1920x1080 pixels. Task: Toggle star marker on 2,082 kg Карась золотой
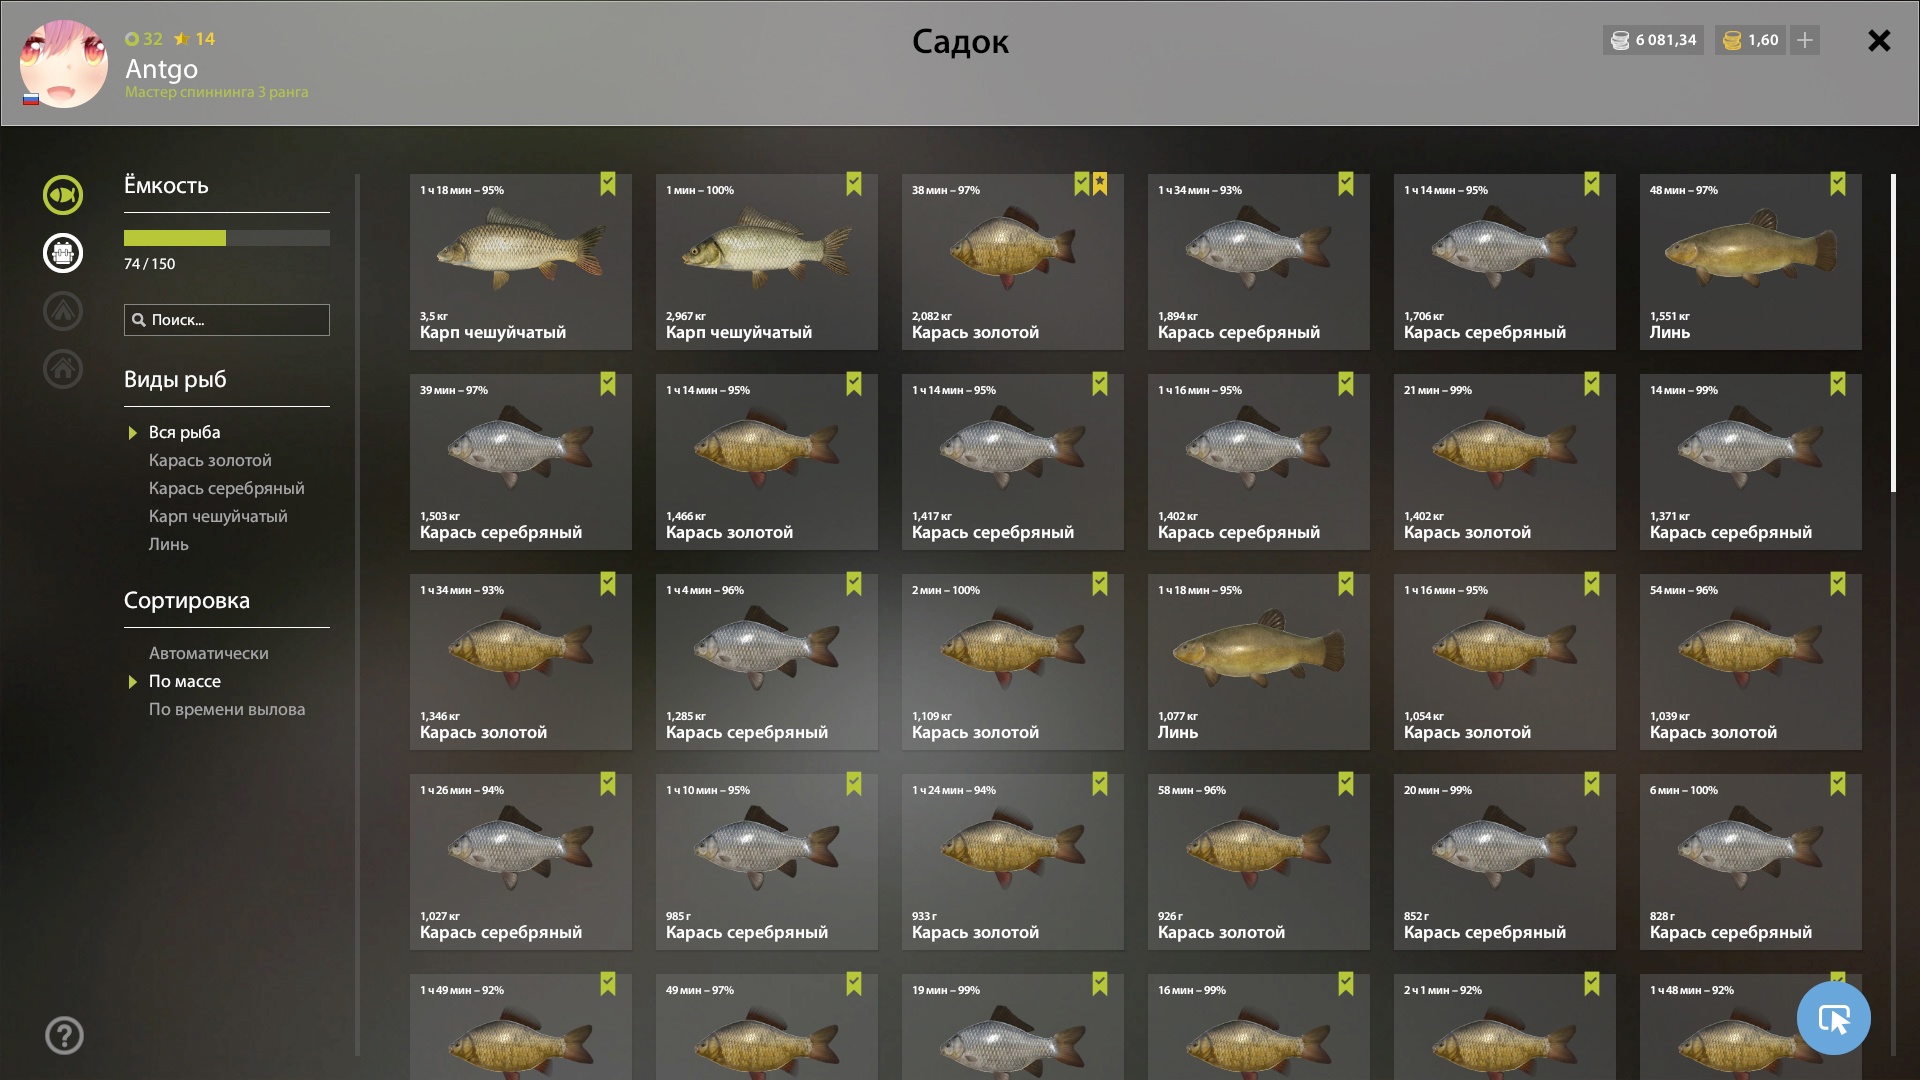click(1100, 184)
